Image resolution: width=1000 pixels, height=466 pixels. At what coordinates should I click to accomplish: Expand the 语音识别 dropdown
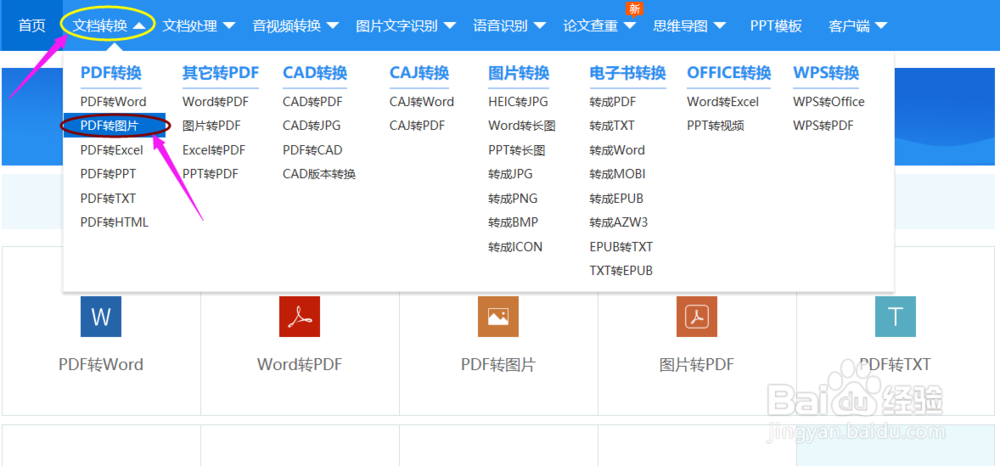[509, 25]
